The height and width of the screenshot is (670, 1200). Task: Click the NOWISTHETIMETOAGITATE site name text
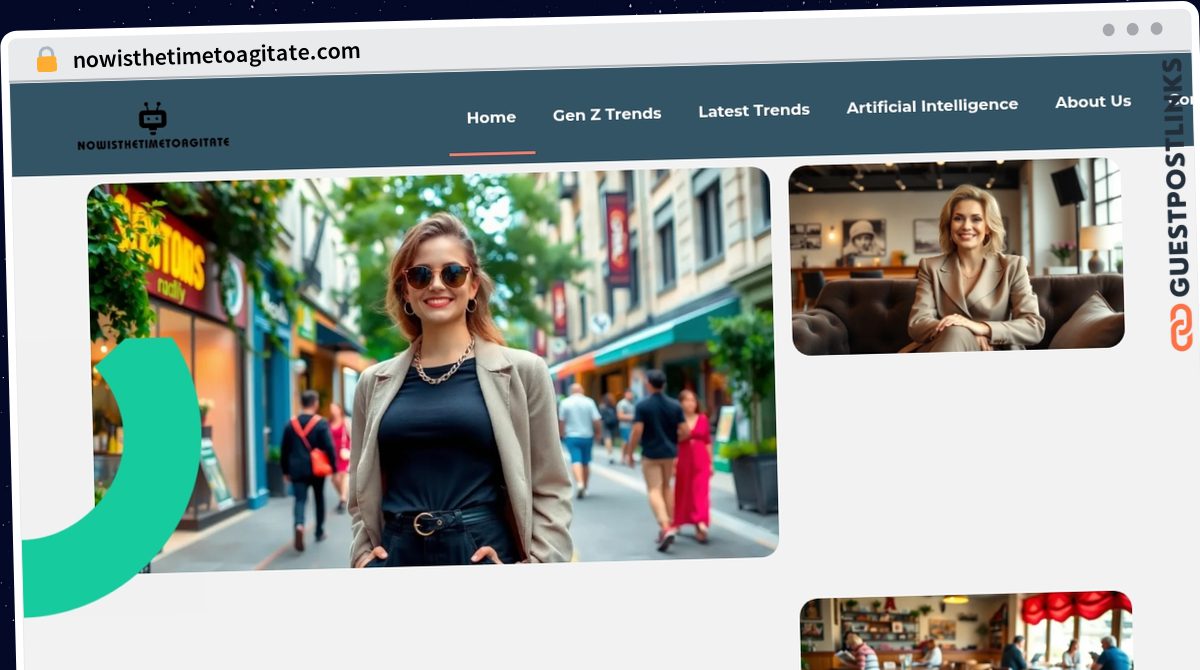point(153,143)
